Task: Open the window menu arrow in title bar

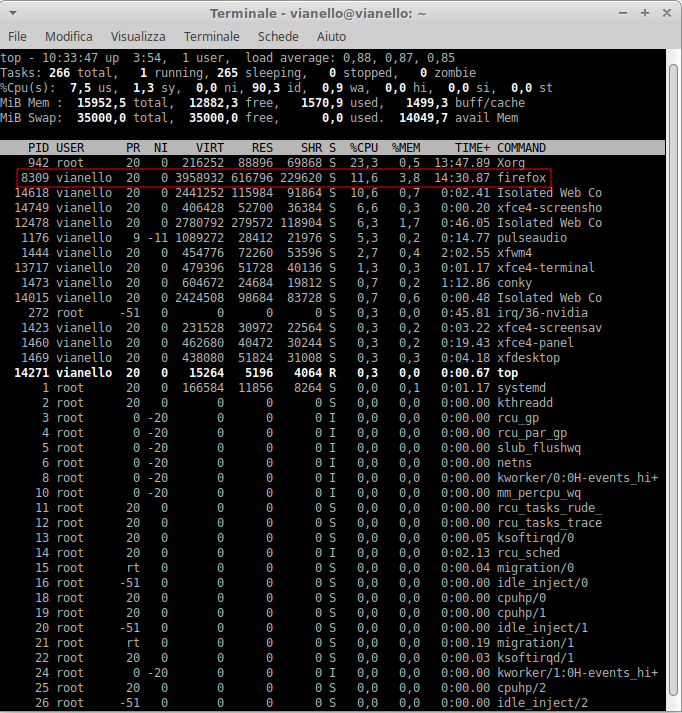Action: coord(13,14)
